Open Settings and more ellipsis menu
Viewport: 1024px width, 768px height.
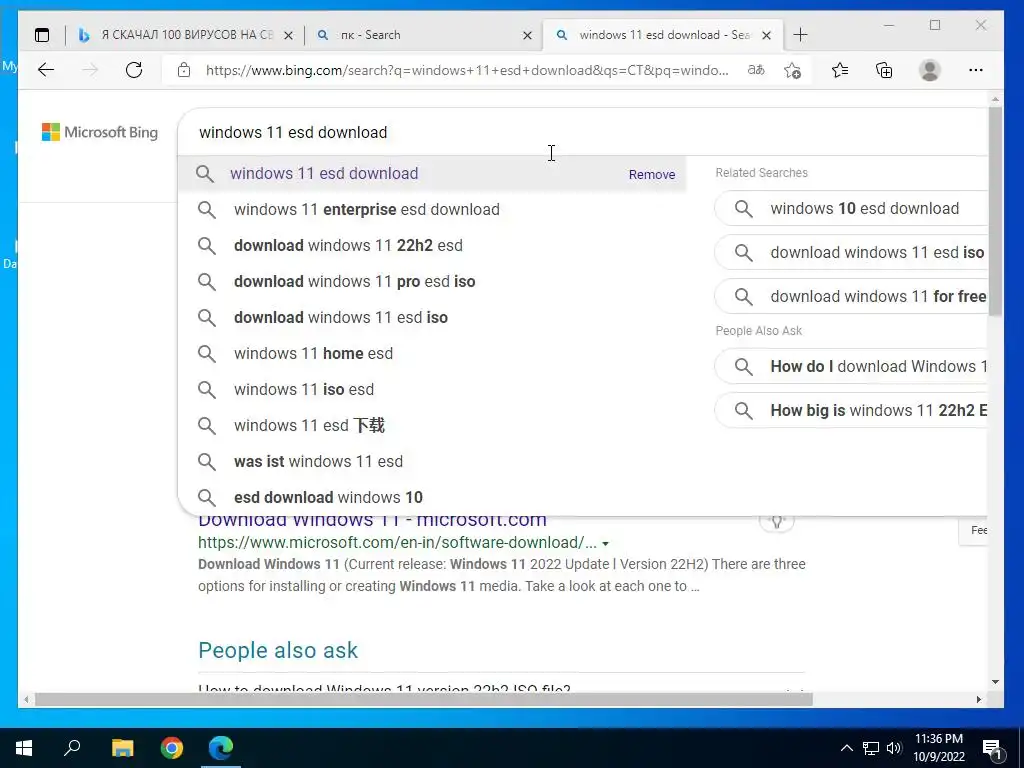tap(976, 70)
